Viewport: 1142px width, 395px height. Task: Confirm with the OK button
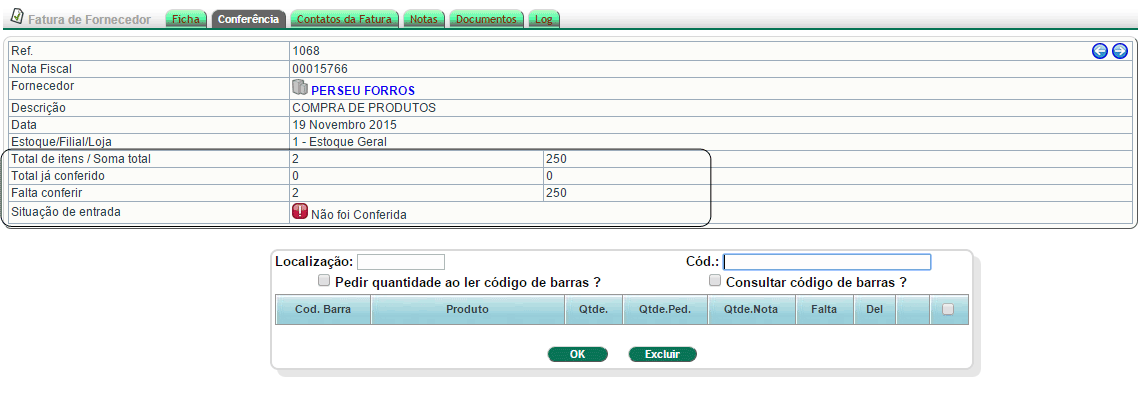[x=578, y=354]
